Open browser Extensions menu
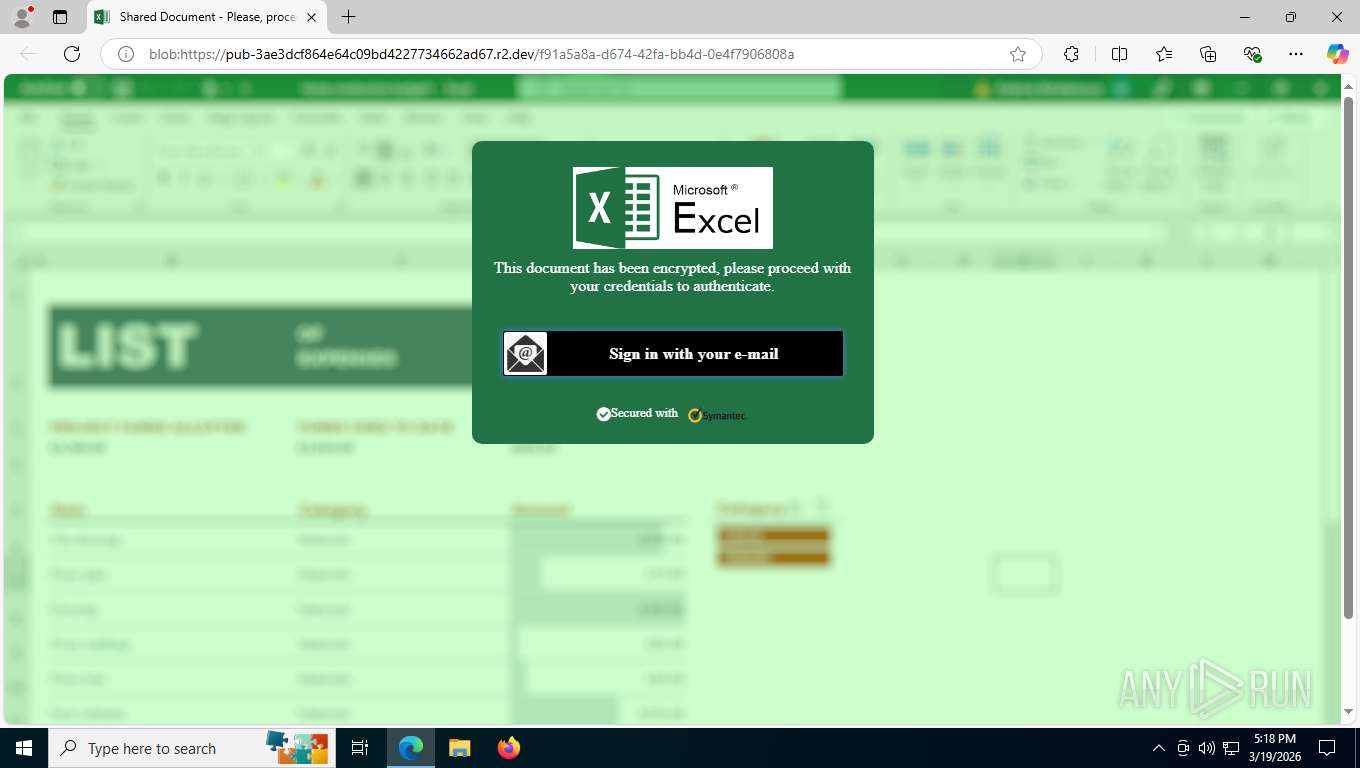Image resolution: width=1360 pixels, height=768 pixels. click(1071, 54)
